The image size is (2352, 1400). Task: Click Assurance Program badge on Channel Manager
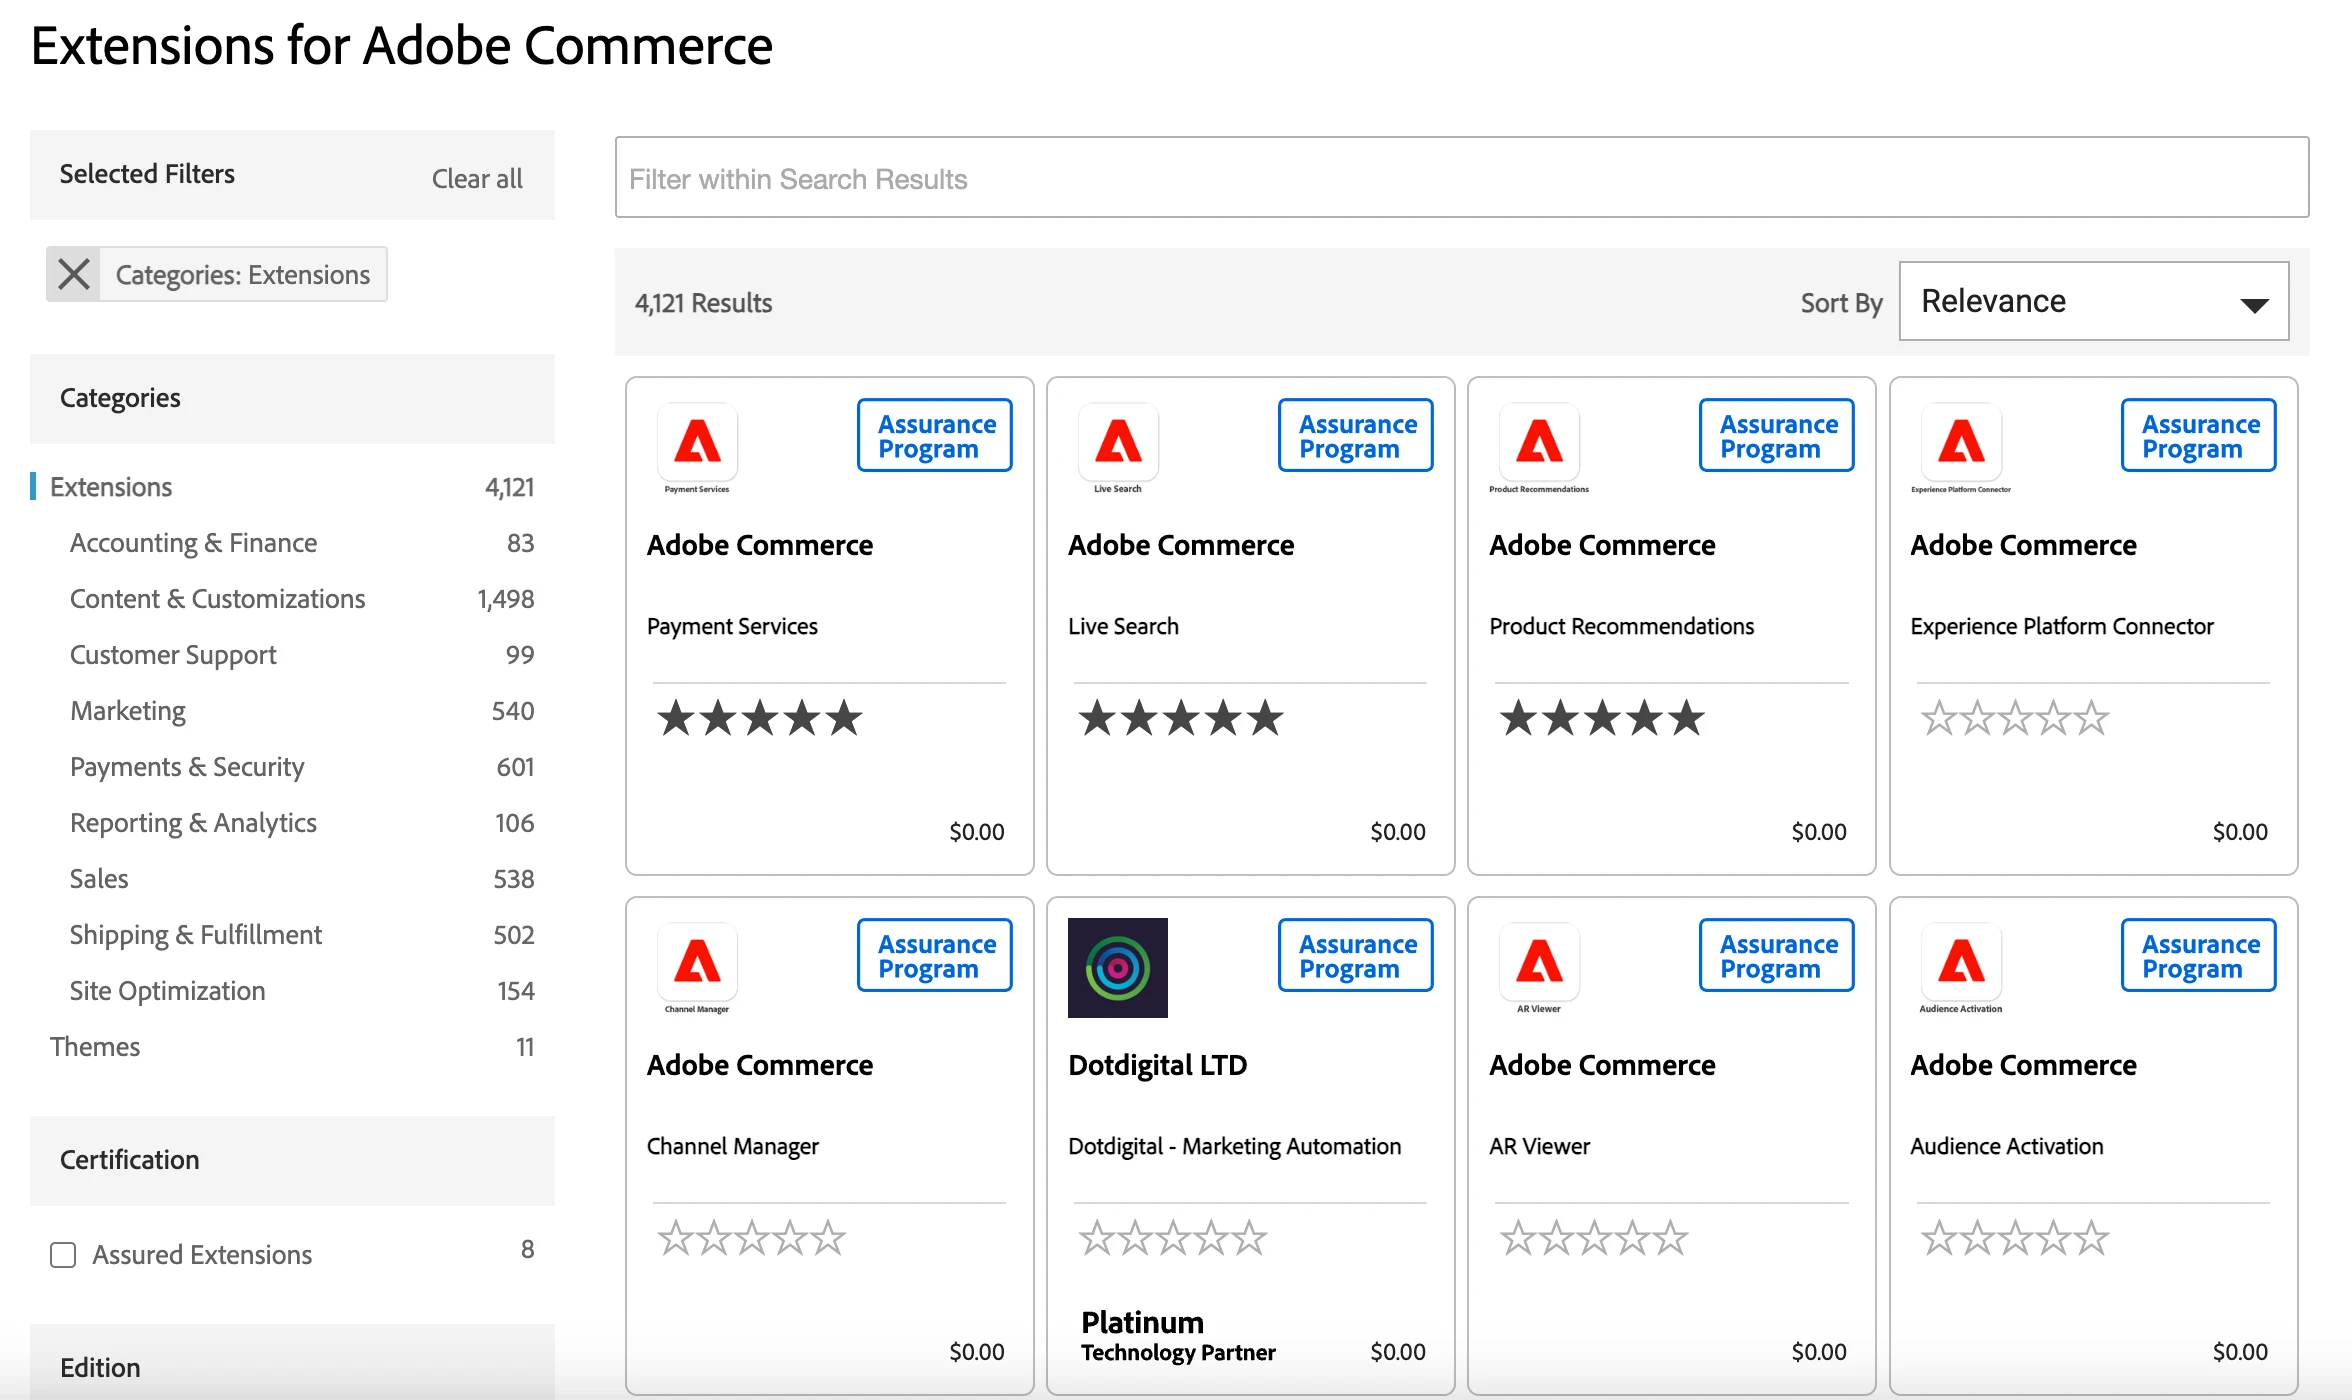tap(935, 956)
